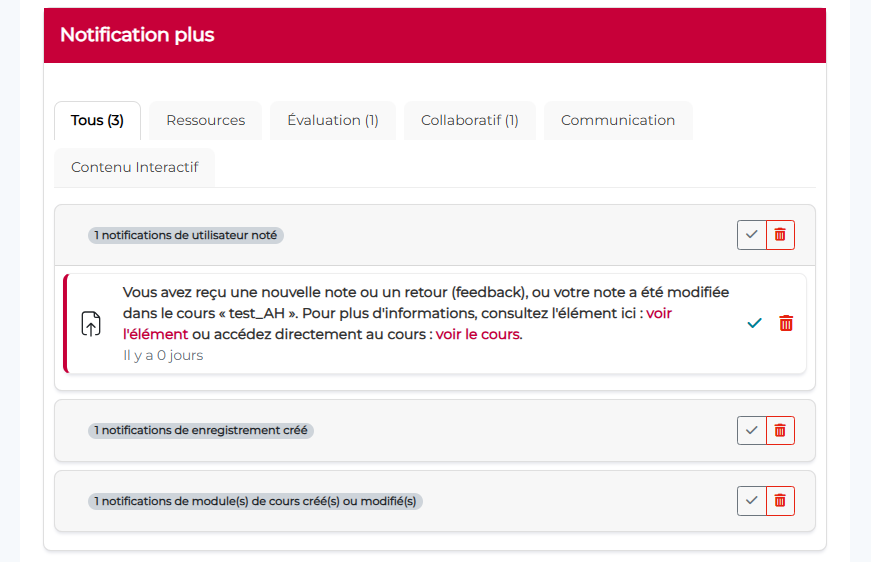871x562 pixels.
Task: Switch to the Tous (3) tab
Action: (x=97, y=120)
